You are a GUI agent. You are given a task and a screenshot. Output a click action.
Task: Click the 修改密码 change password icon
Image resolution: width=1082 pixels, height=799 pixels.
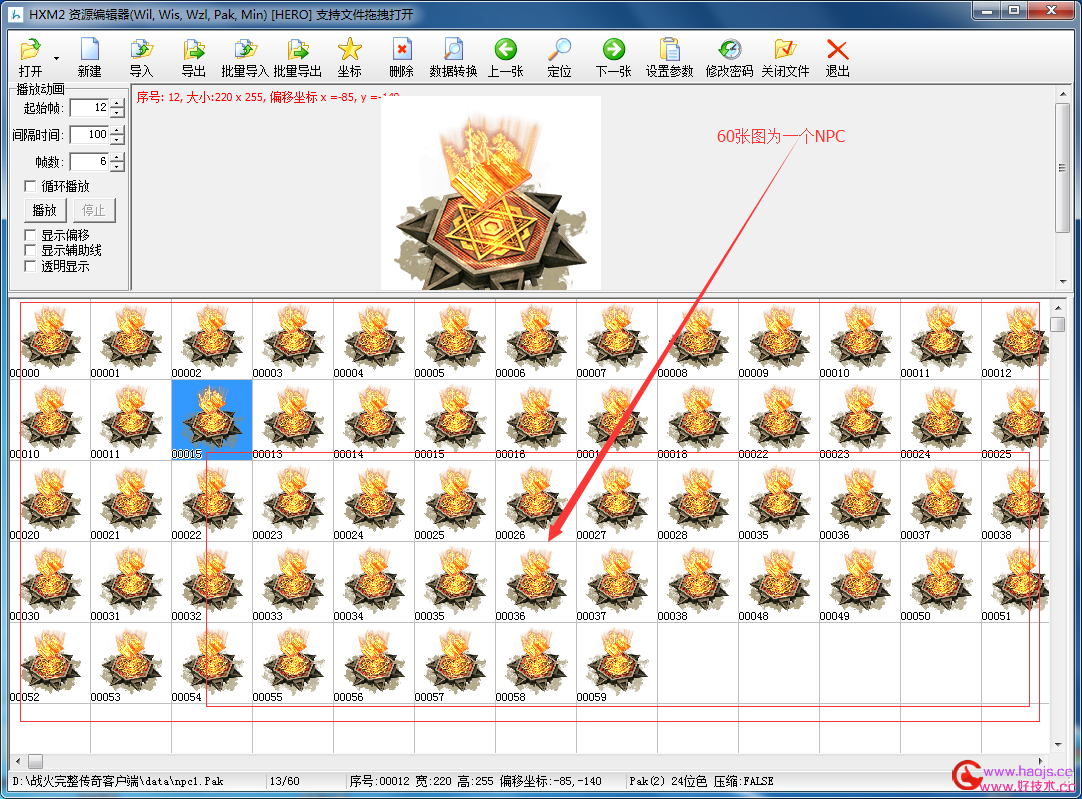pyautogui.click(x=729, y=50)
